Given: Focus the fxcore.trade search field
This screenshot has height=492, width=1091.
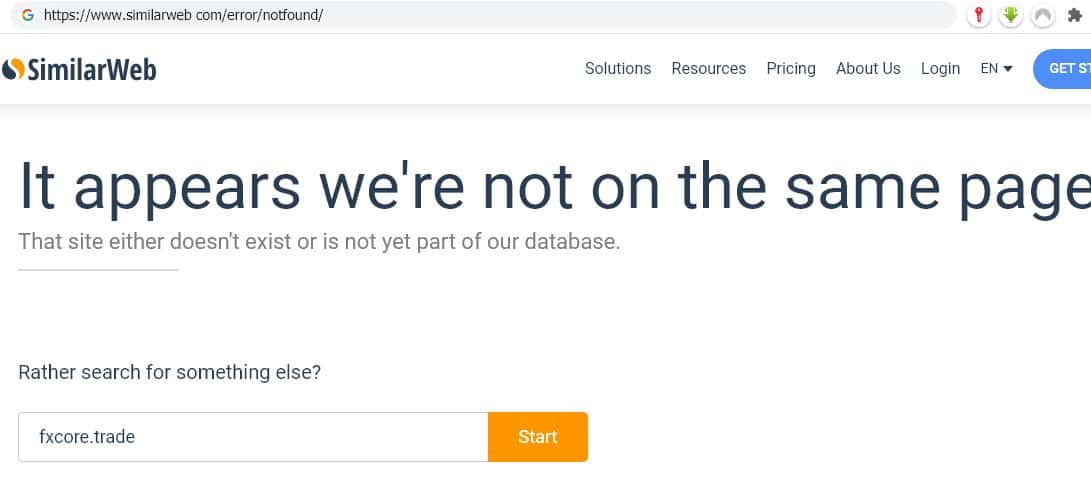Looking at the screenshot, I should [x=252, y=437].
